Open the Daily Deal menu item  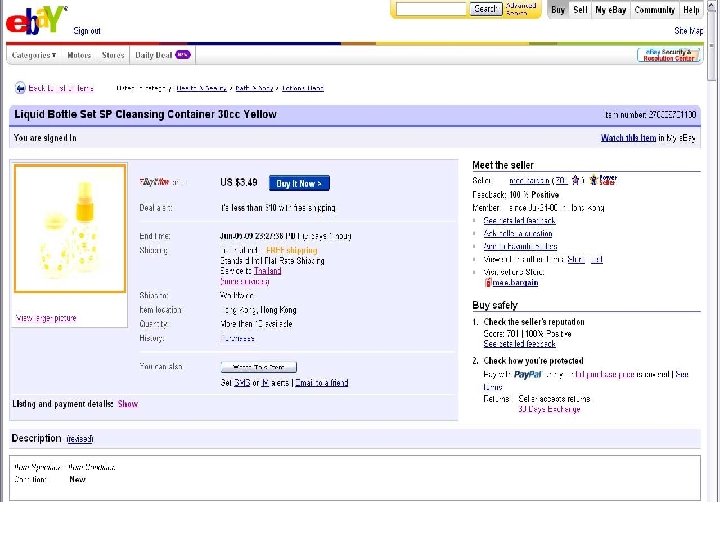[x=154, y=55]
